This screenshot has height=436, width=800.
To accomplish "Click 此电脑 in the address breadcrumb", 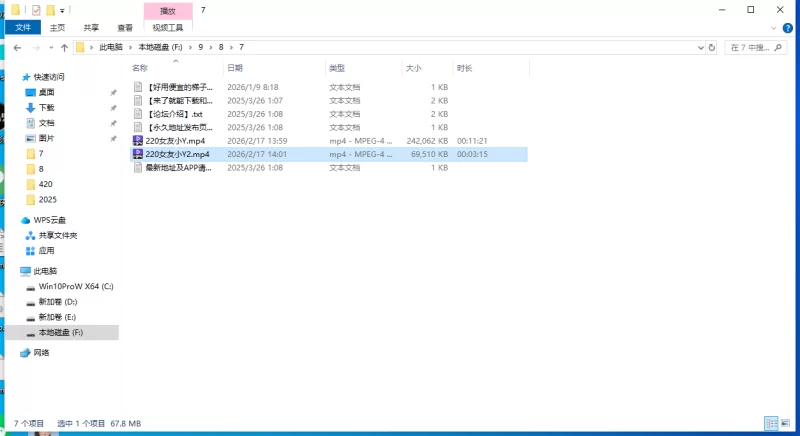I will coord(111,47).
